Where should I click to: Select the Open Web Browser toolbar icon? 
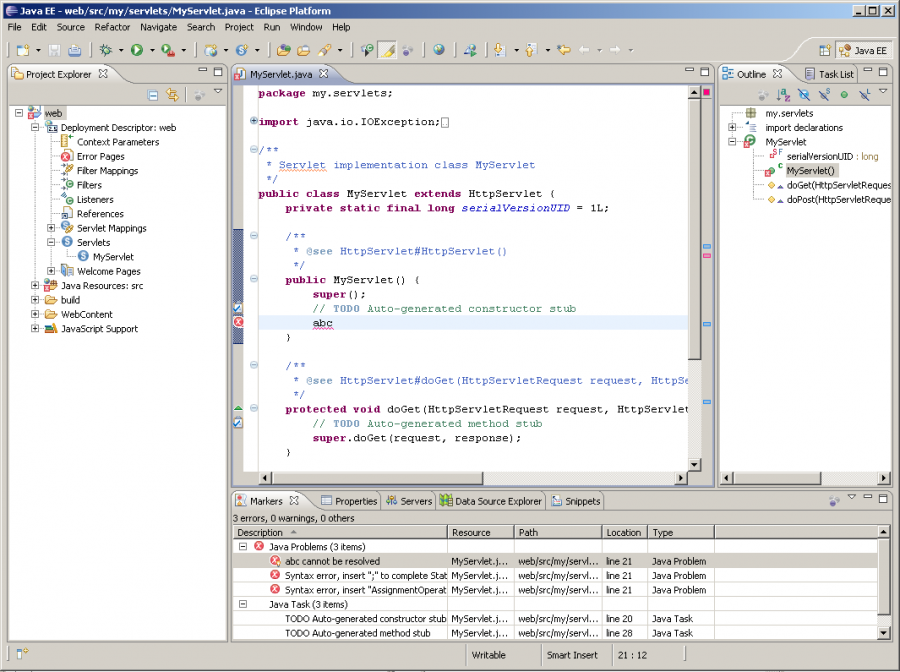click(438, 49)
